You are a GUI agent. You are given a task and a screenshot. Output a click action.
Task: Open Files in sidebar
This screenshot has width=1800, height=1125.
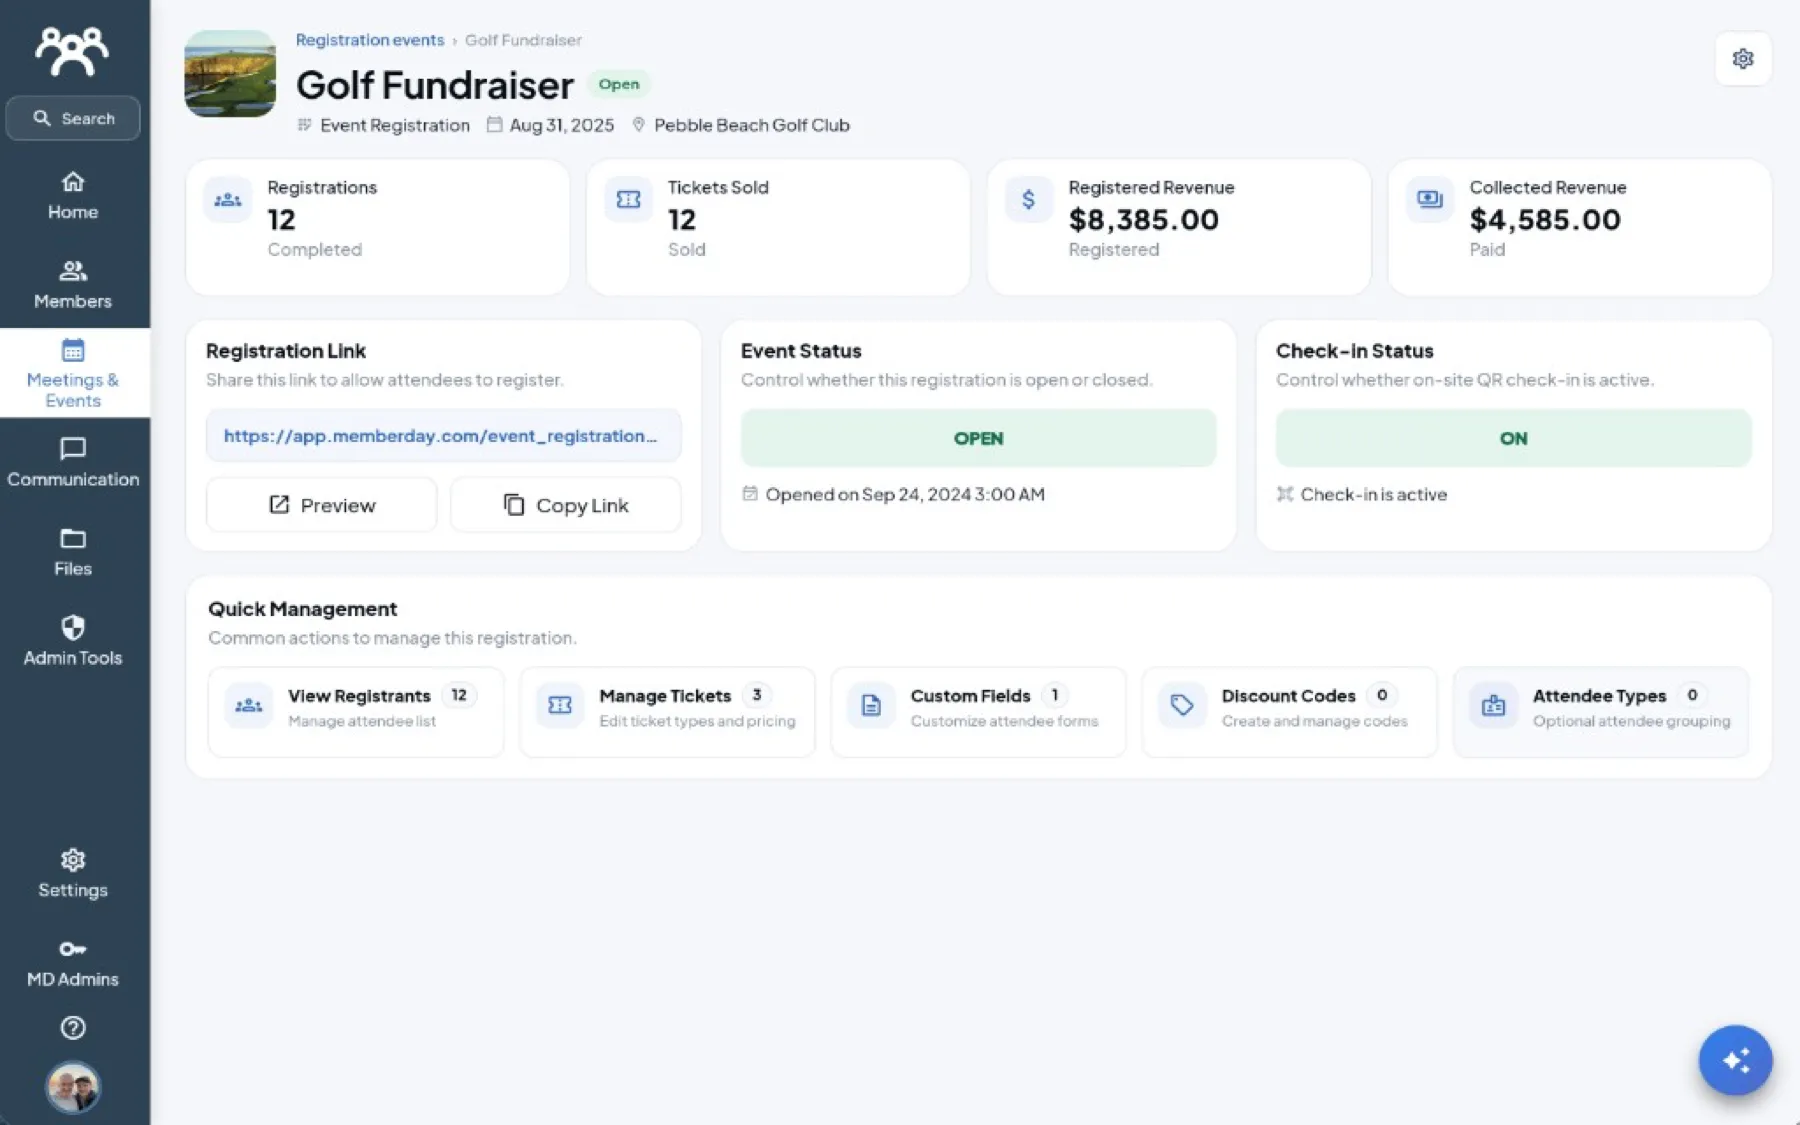pos(73,552)
